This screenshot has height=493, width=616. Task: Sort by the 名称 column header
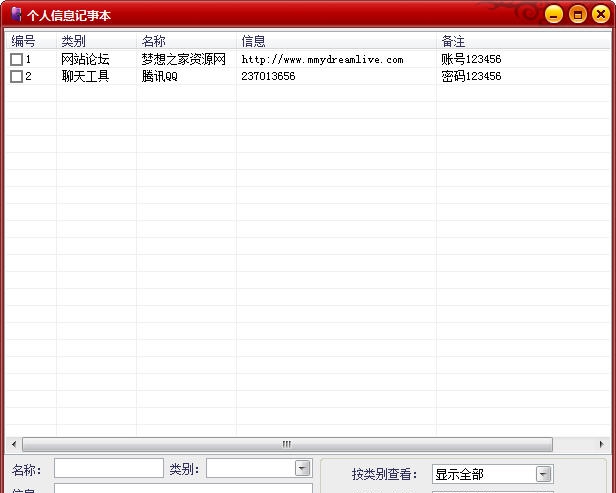point(187,41)
